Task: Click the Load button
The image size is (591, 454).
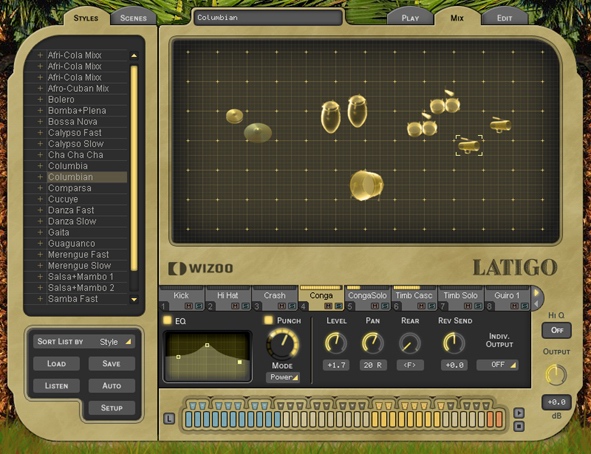Action: pyautogui.click(x=57, y=364)
